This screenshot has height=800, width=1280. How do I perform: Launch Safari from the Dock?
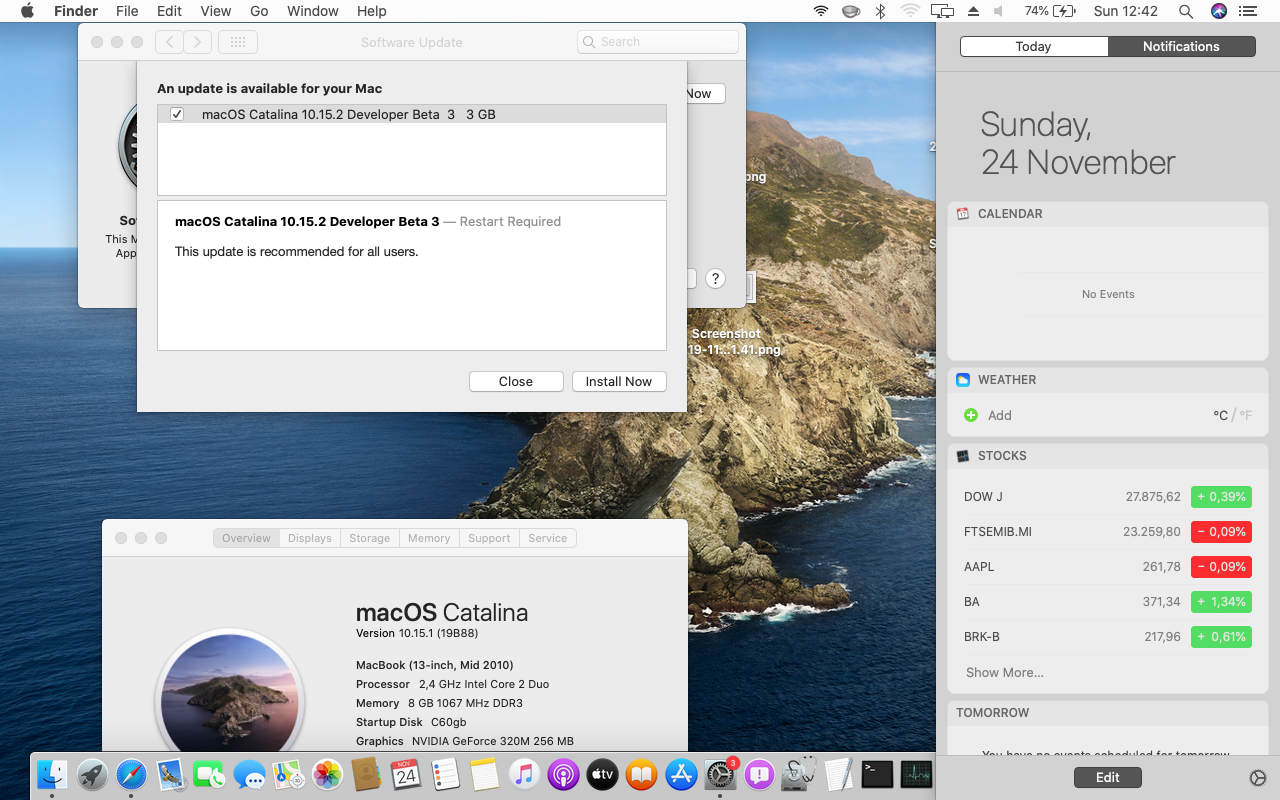pyautogui.click(x=131, y=775)
